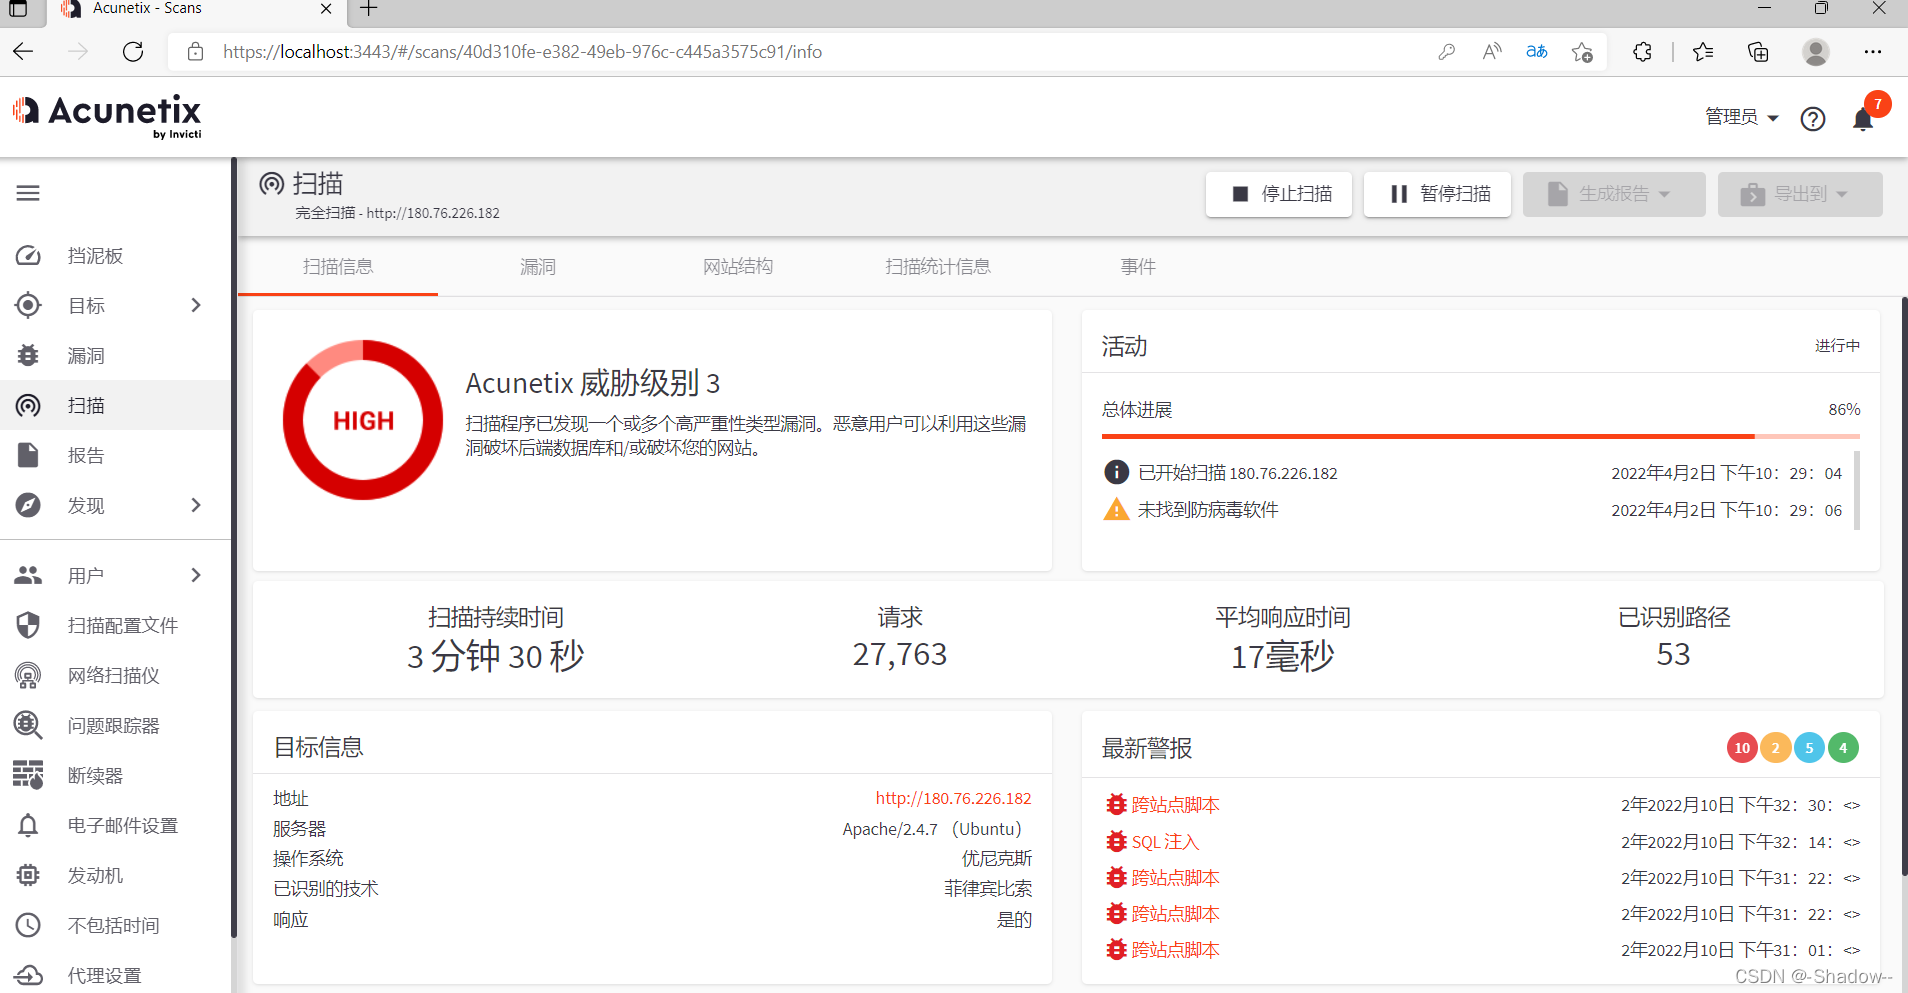Switch to the 网站结构 tab

tap(738, 266)
